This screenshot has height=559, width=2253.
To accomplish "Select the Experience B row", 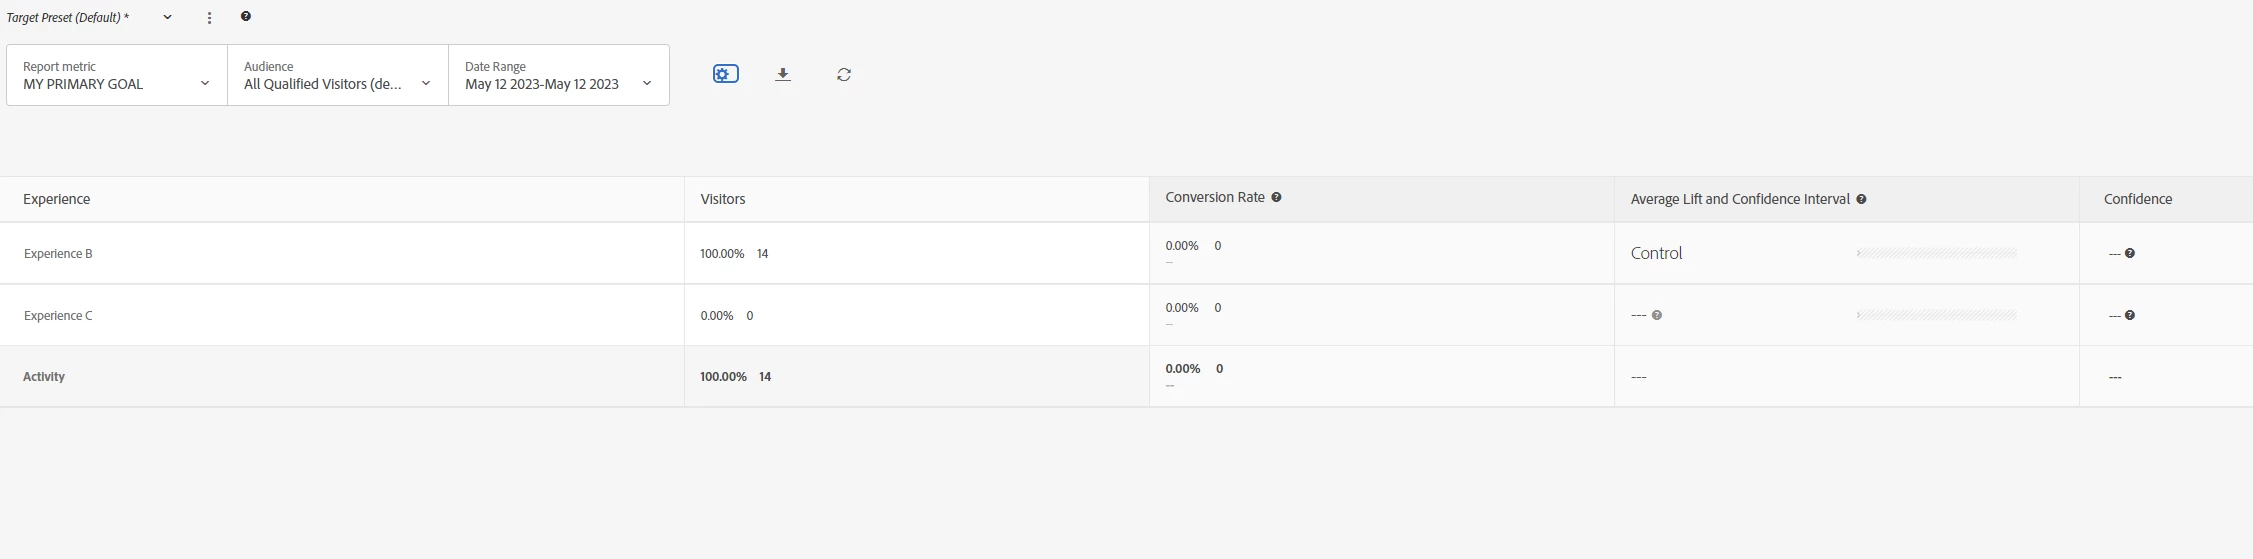I will click(58, 254).
